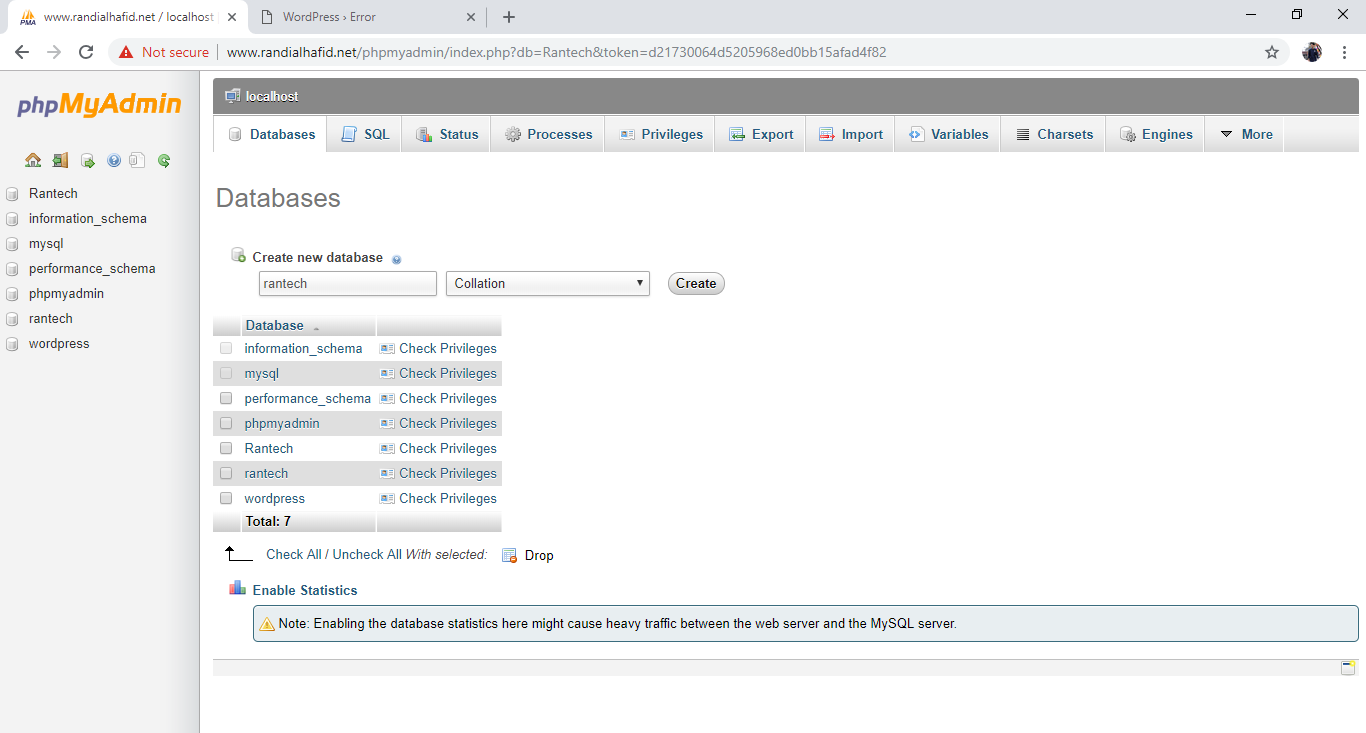
Task: Open the Chrome profile avatar
Action: [x=1312, y=52]
